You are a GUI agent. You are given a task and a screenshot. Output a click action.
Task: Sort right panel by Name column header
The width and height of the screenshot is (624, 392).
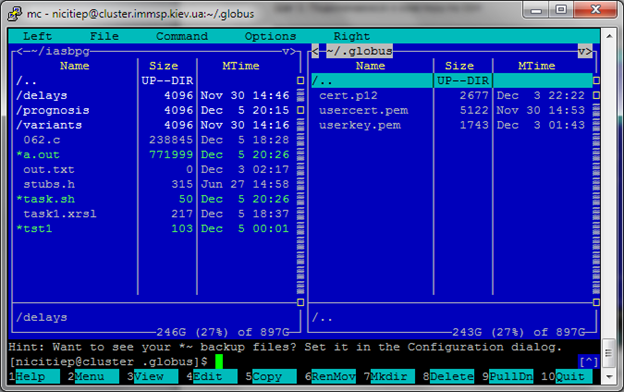[x=370, y=66]
